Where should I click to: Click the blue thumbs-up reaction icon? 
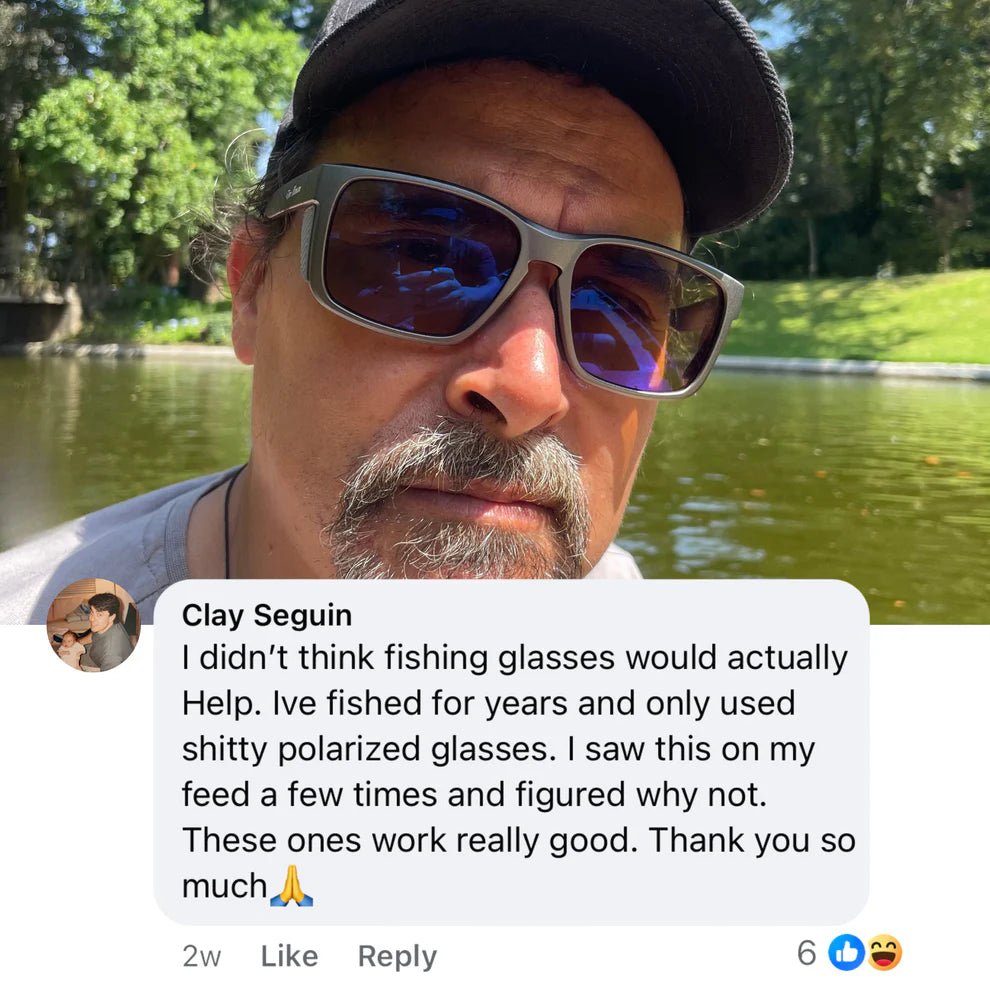[846, 953]
